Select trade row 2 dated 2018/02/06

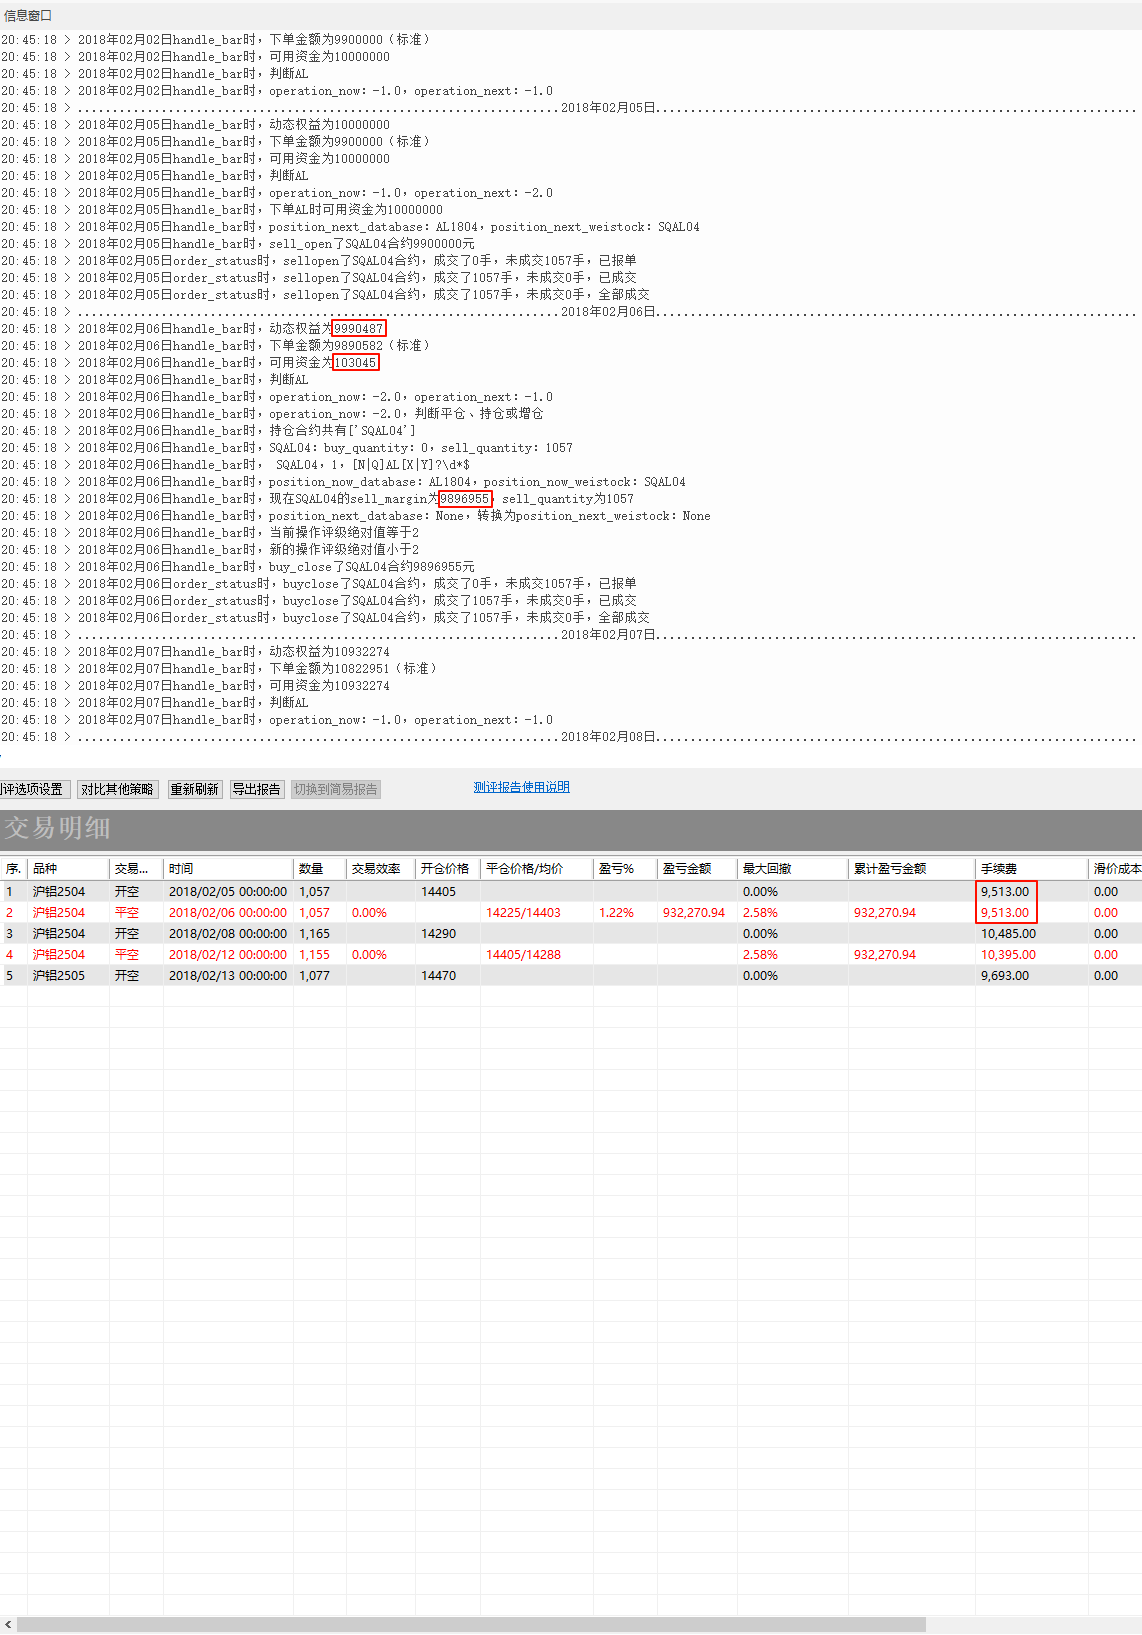tap(227, 912)
